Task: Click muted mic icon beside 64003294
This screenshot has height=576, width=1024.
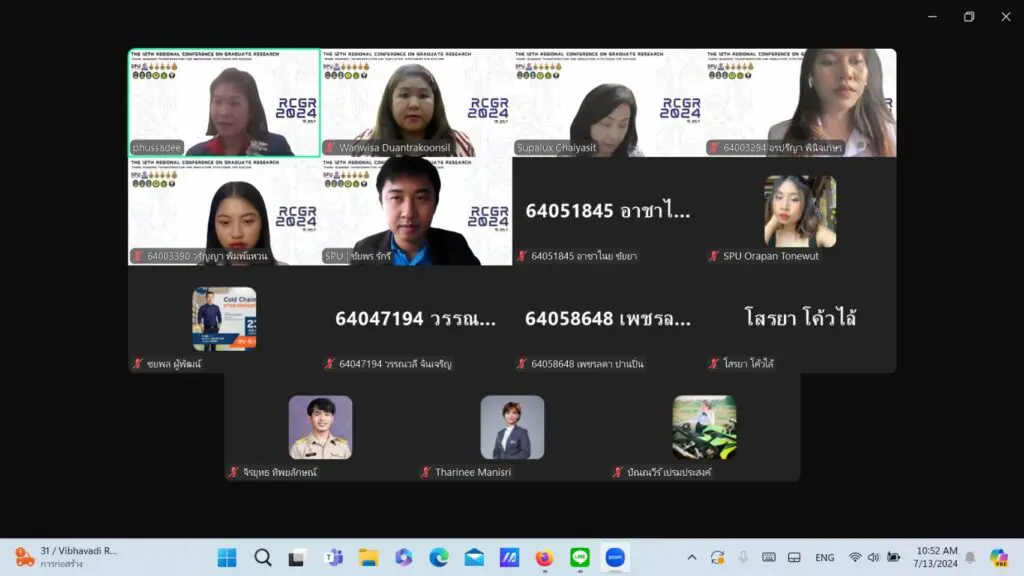Action: coord(714,148)
